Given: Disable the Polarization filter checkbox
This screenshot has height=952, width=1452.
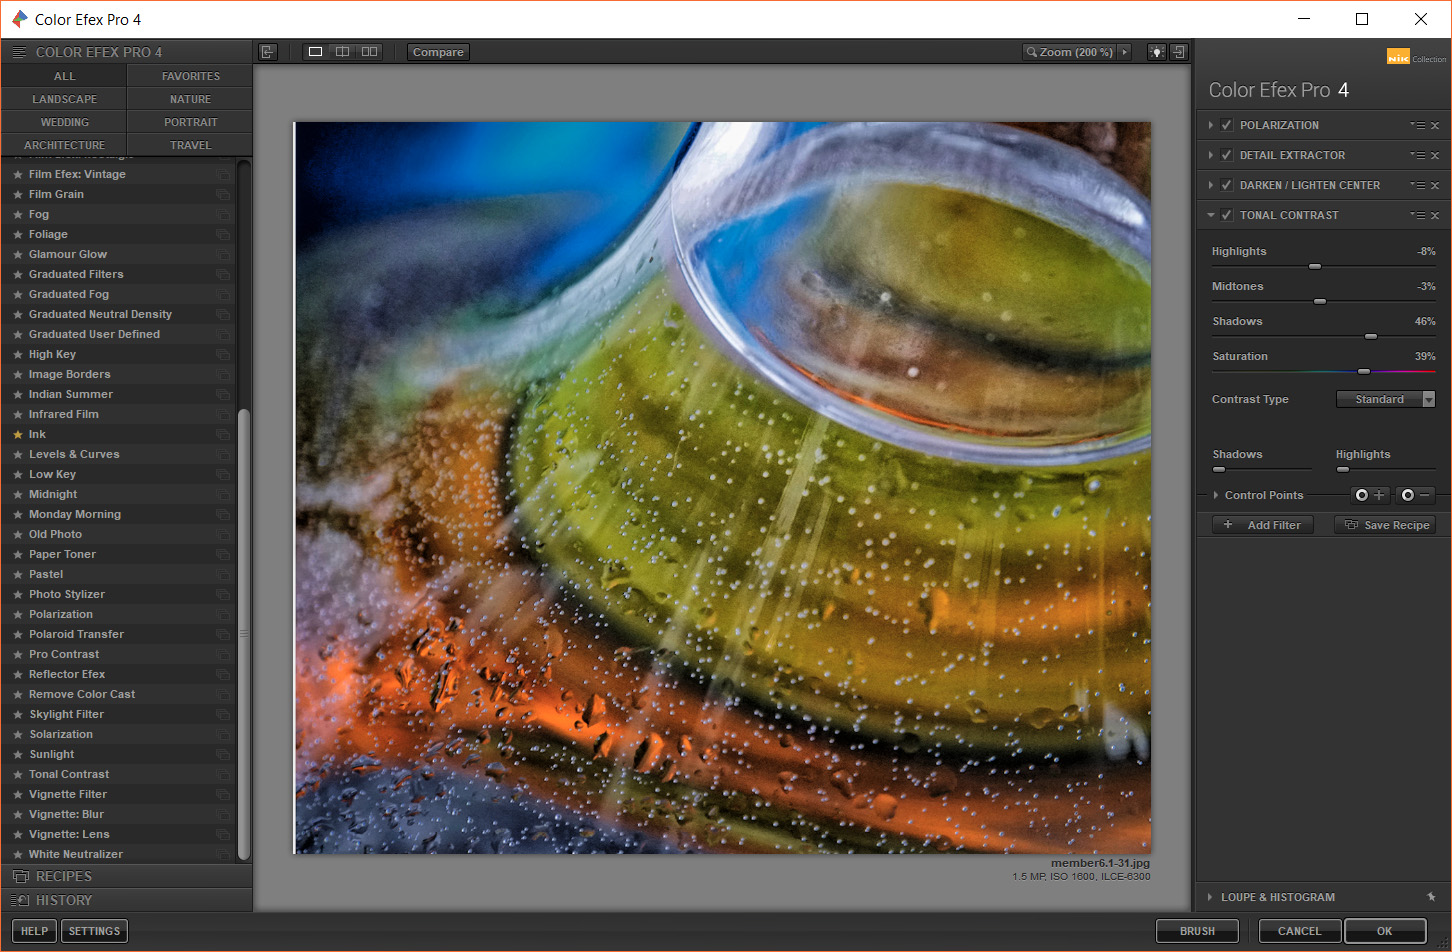Looking at the screenshot, I should click(x=1227, y=125).
